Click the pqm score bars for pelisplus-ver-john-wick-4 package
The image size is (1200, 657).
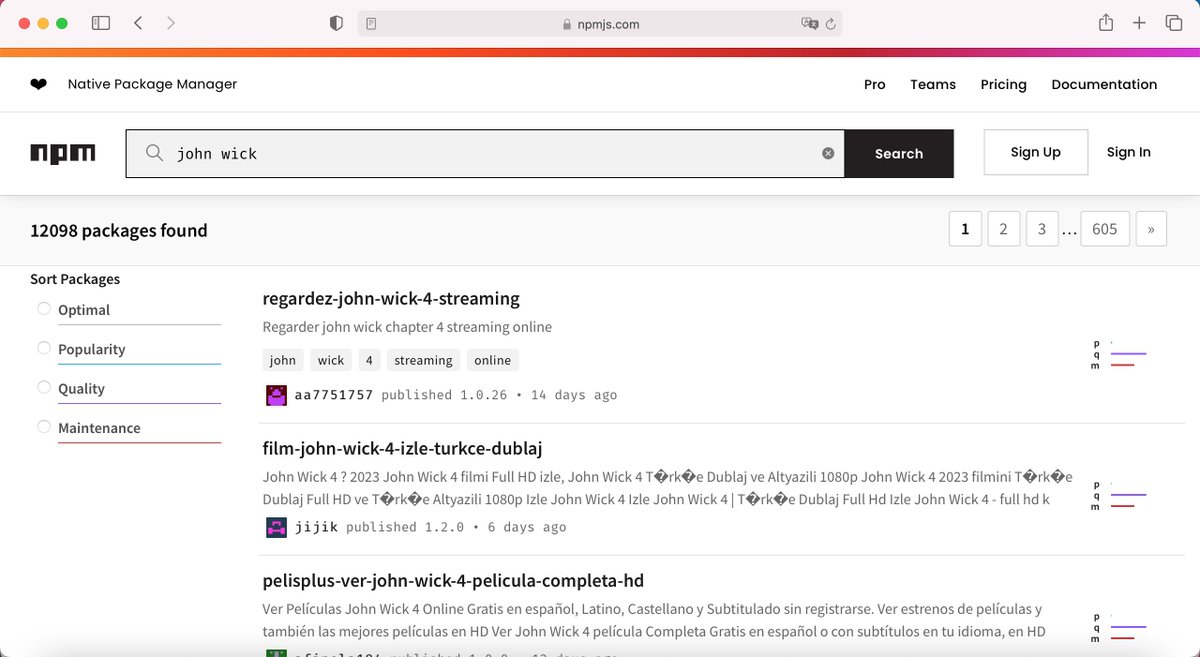1118,627
